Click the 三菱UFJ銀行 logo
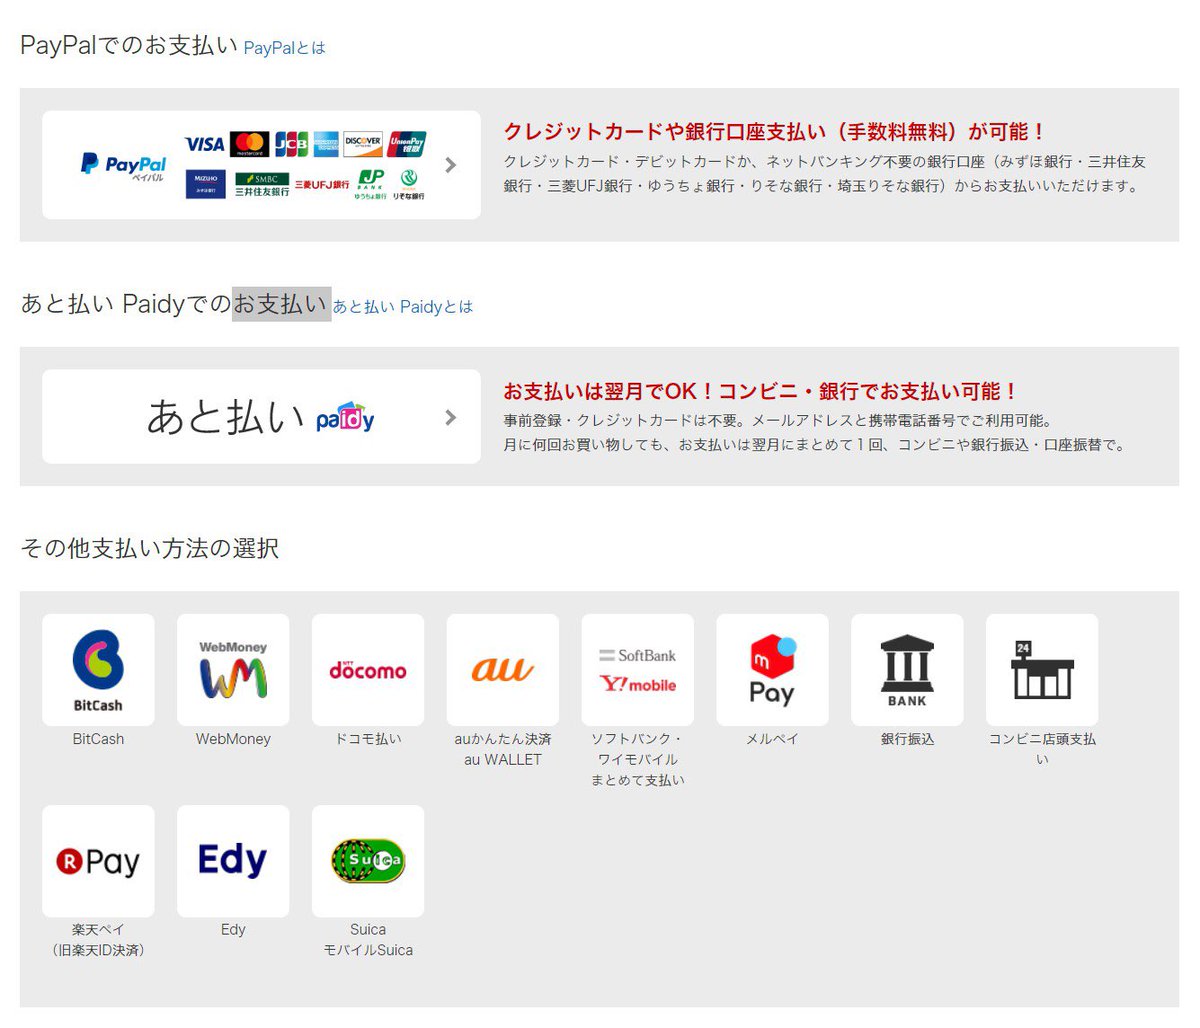This screenshot has width=1200, height=1028. (x=322, y=185)
